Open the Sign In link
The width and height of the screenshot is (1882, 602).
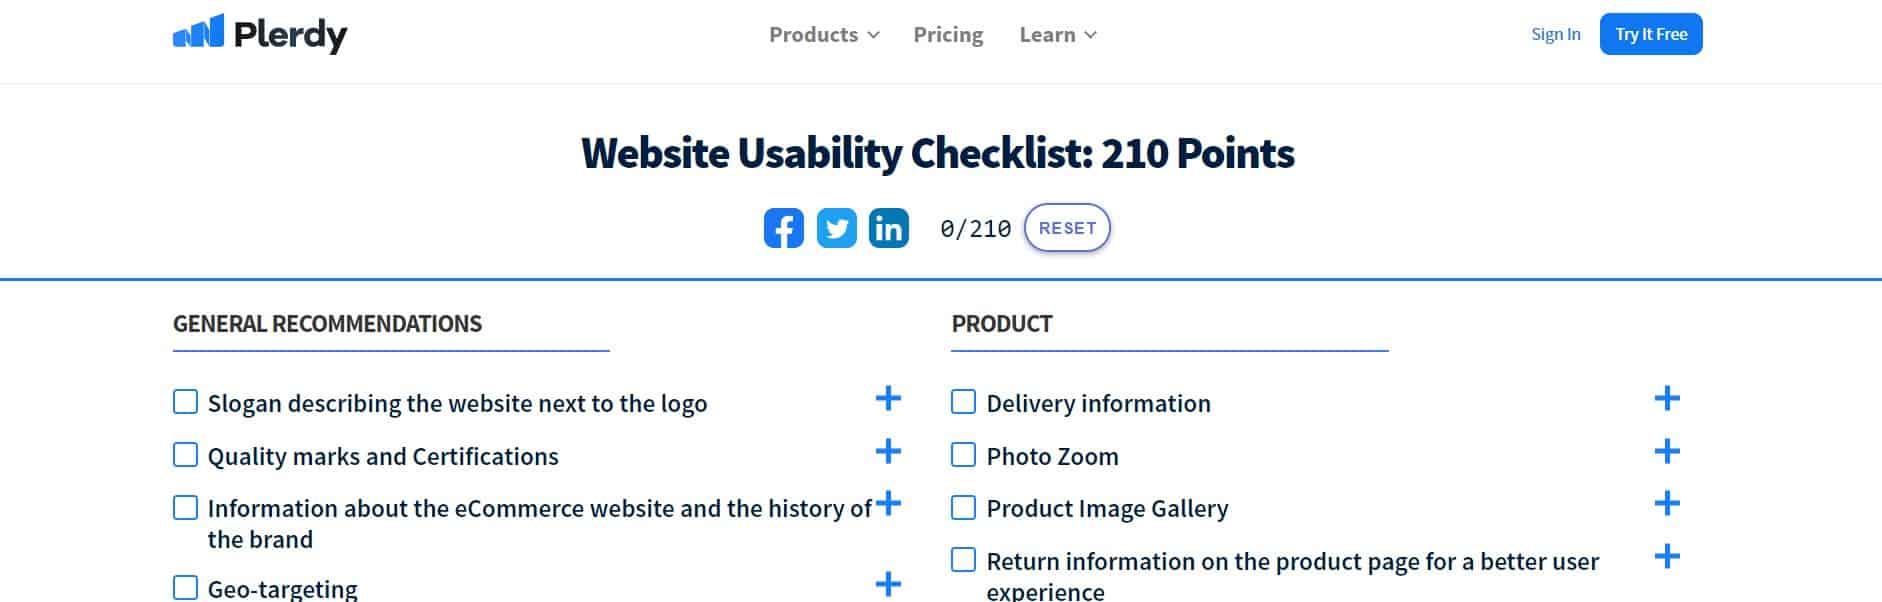tap(1556, 34)
